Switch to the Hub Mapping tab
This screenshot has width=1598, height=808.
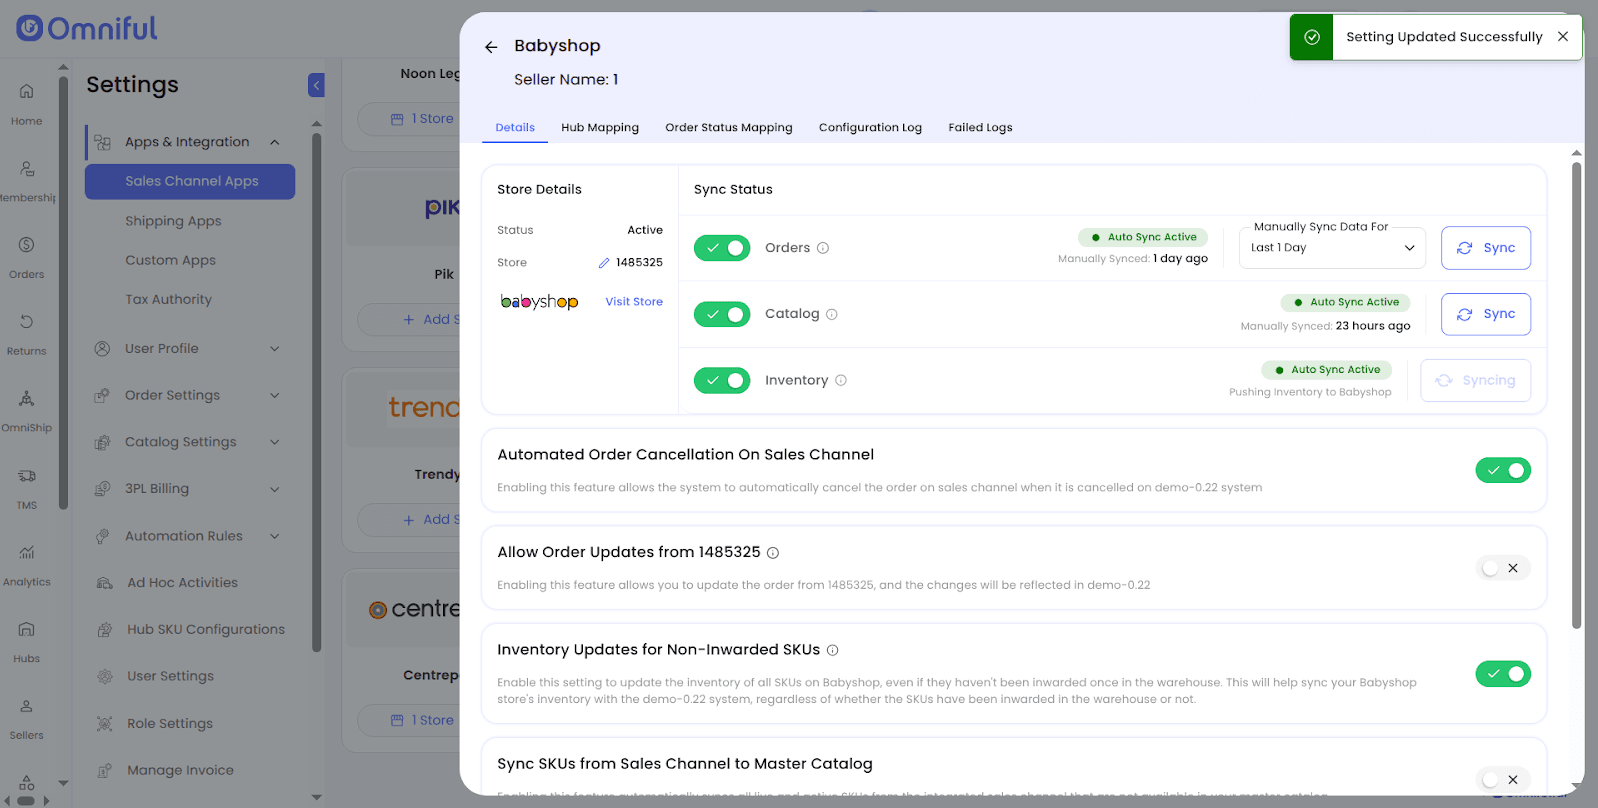[x=600, y=128]
